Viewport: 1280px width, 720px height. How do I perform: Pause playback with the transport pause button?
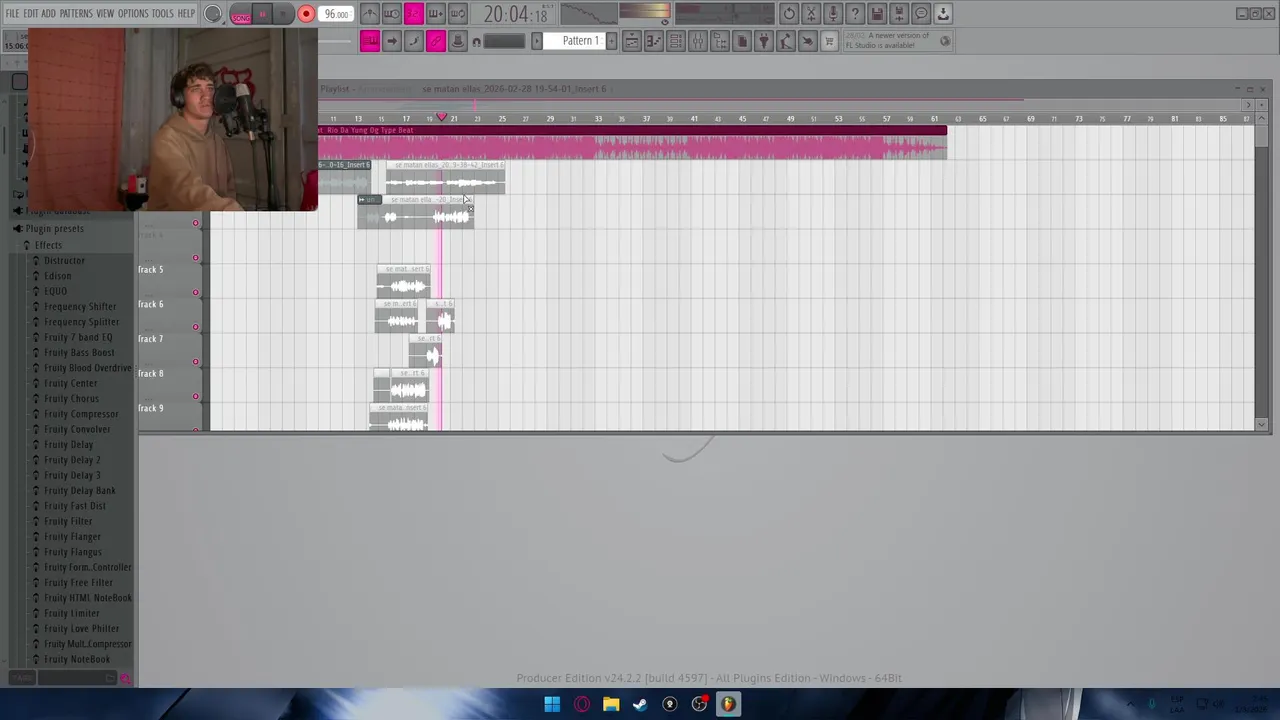point(262,14)
